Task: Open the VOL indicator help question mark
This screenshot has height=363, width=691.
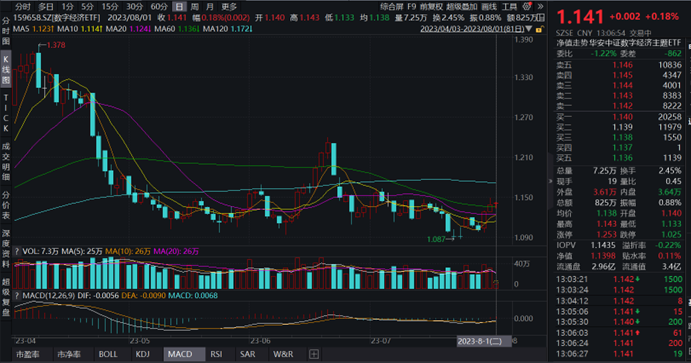Action: tap(17, 252)
